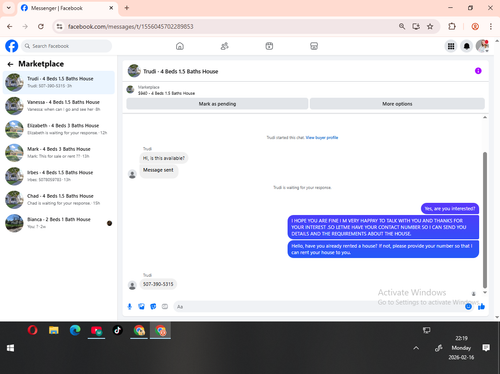
Task: Open the Bianca - 2 Beds 1 Bath conversation
Action: pos(59,223)
